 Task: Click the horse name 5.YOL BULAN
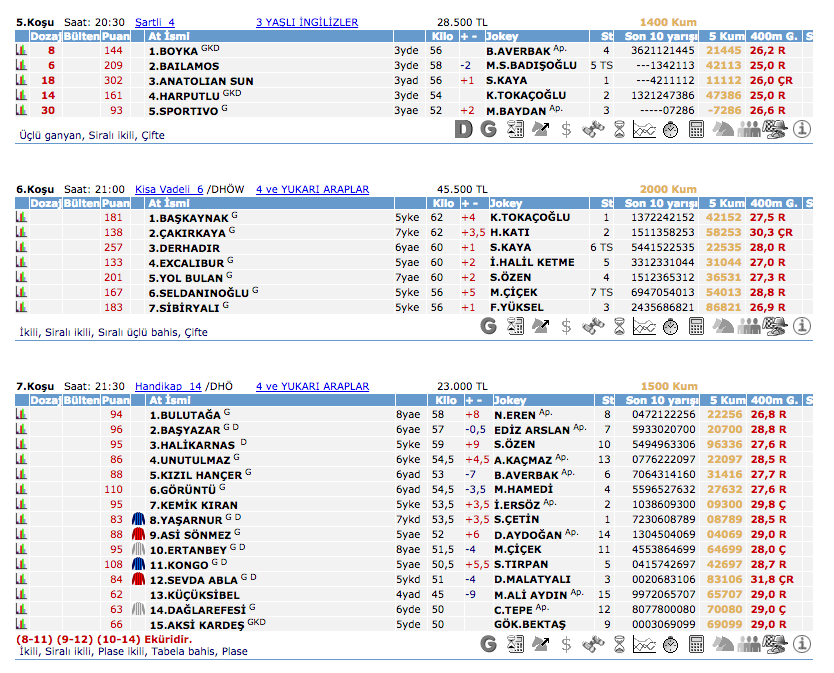pos(185,277)
